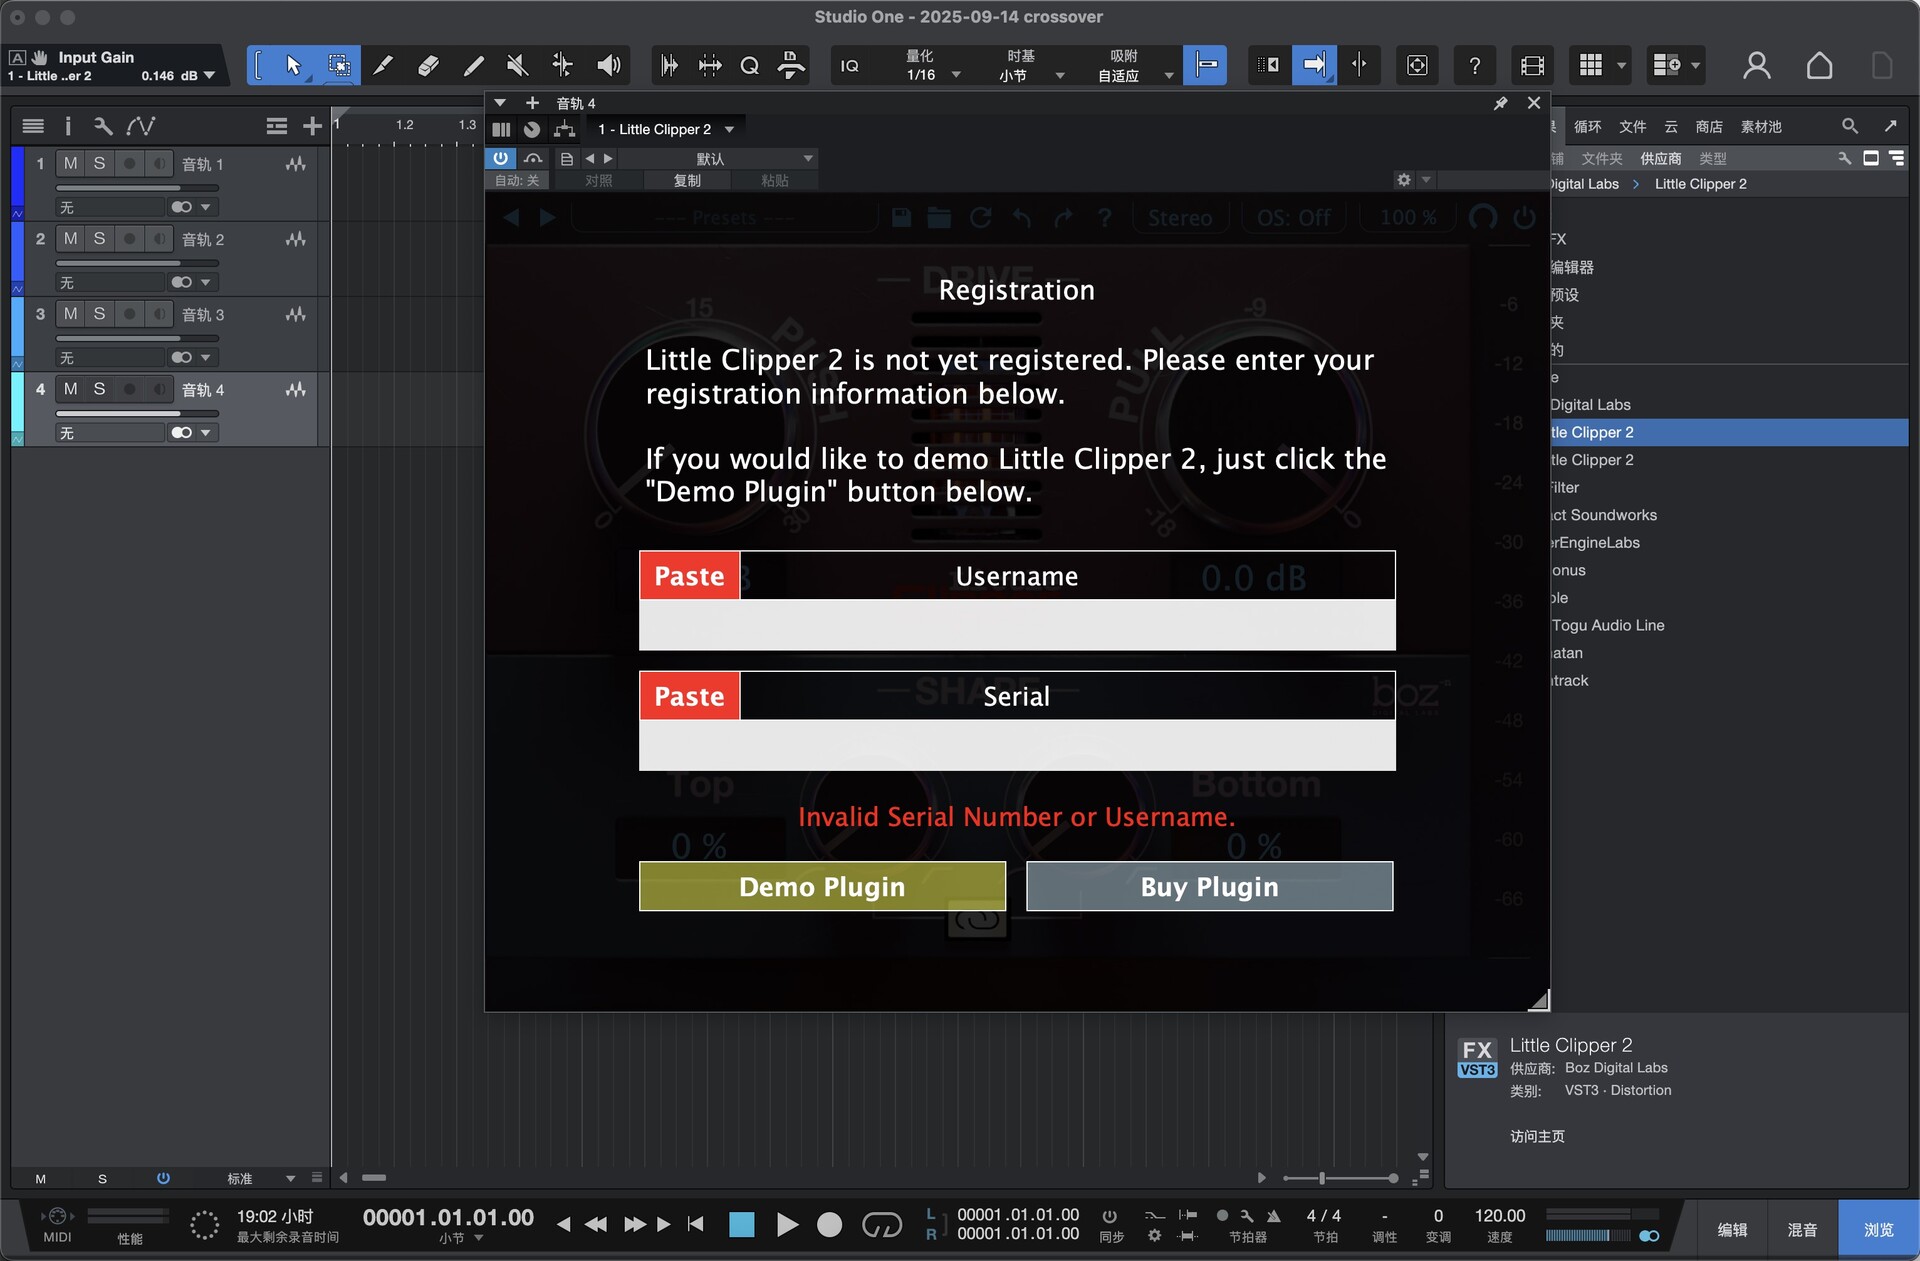
Task: Select the Arrow tool in the toolbar
Action: pyautogui.click(x=293, y=66)
